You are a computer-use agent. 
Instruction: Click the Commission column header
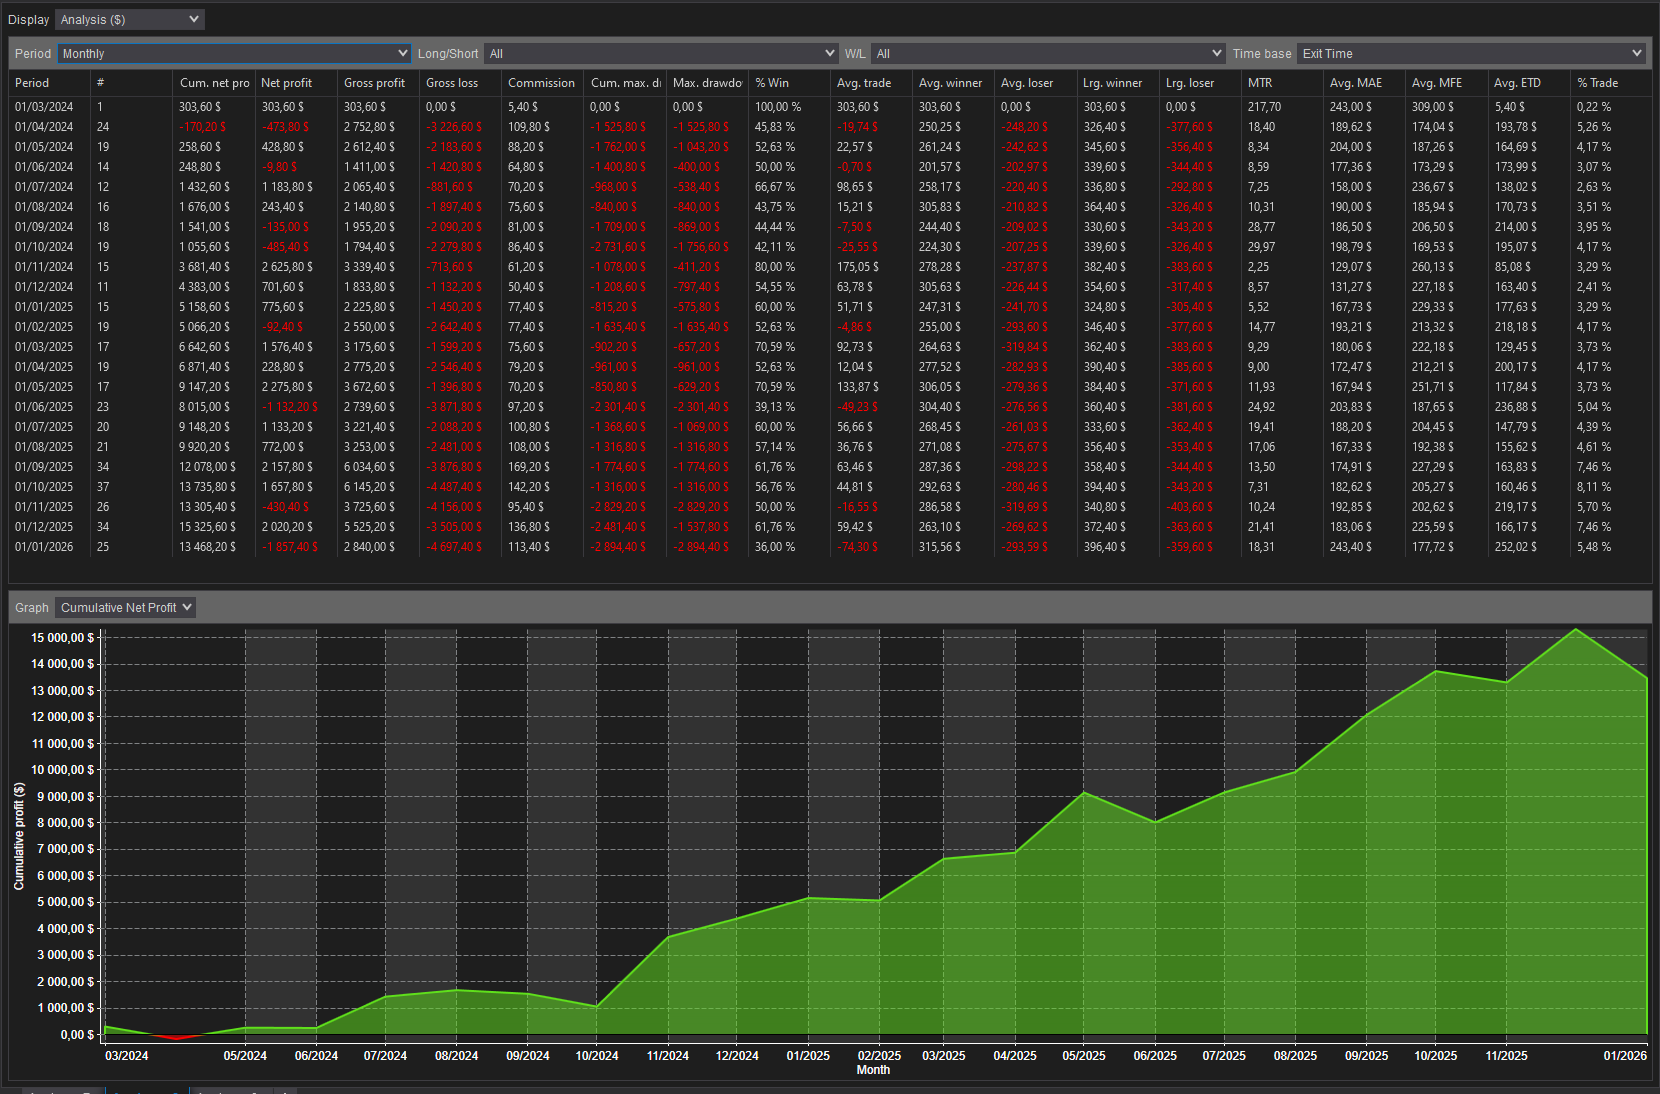540,83
